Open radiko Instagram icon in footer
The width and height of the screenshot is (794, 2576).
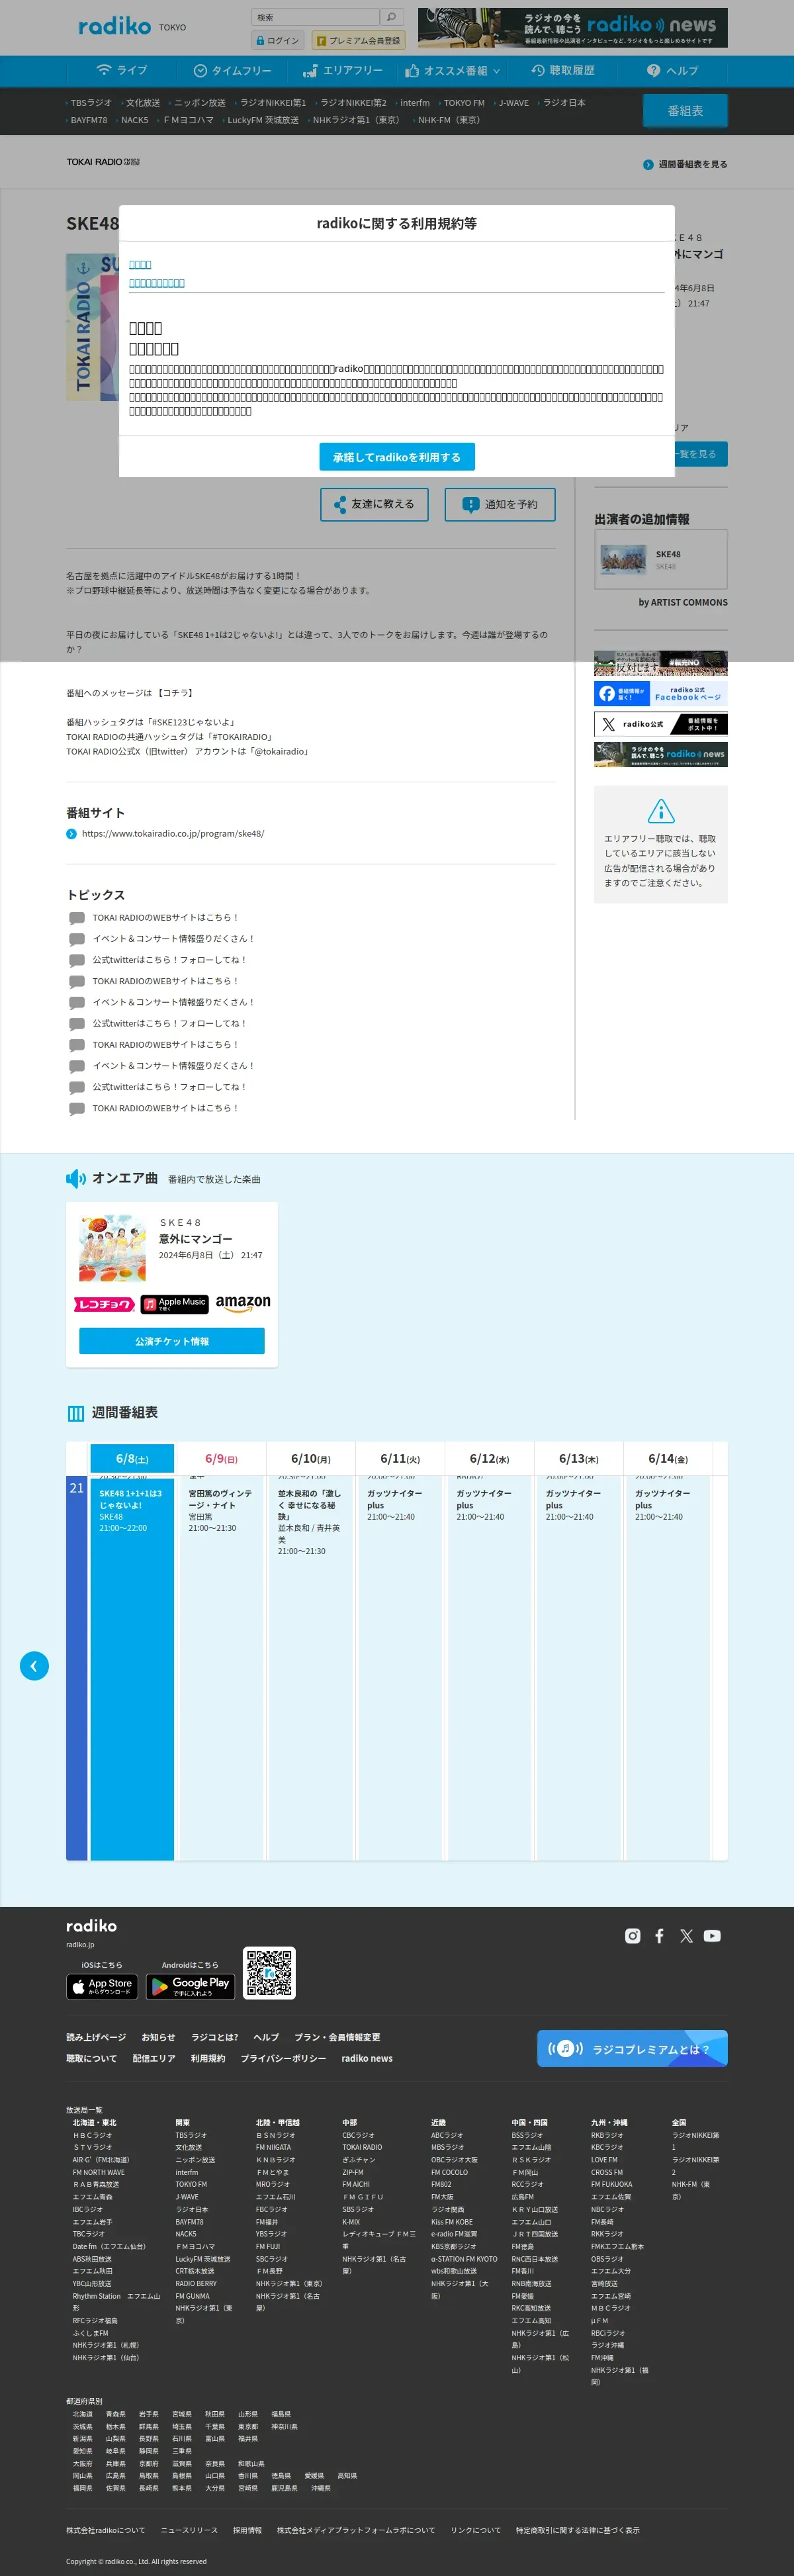tap(632, 1936)
